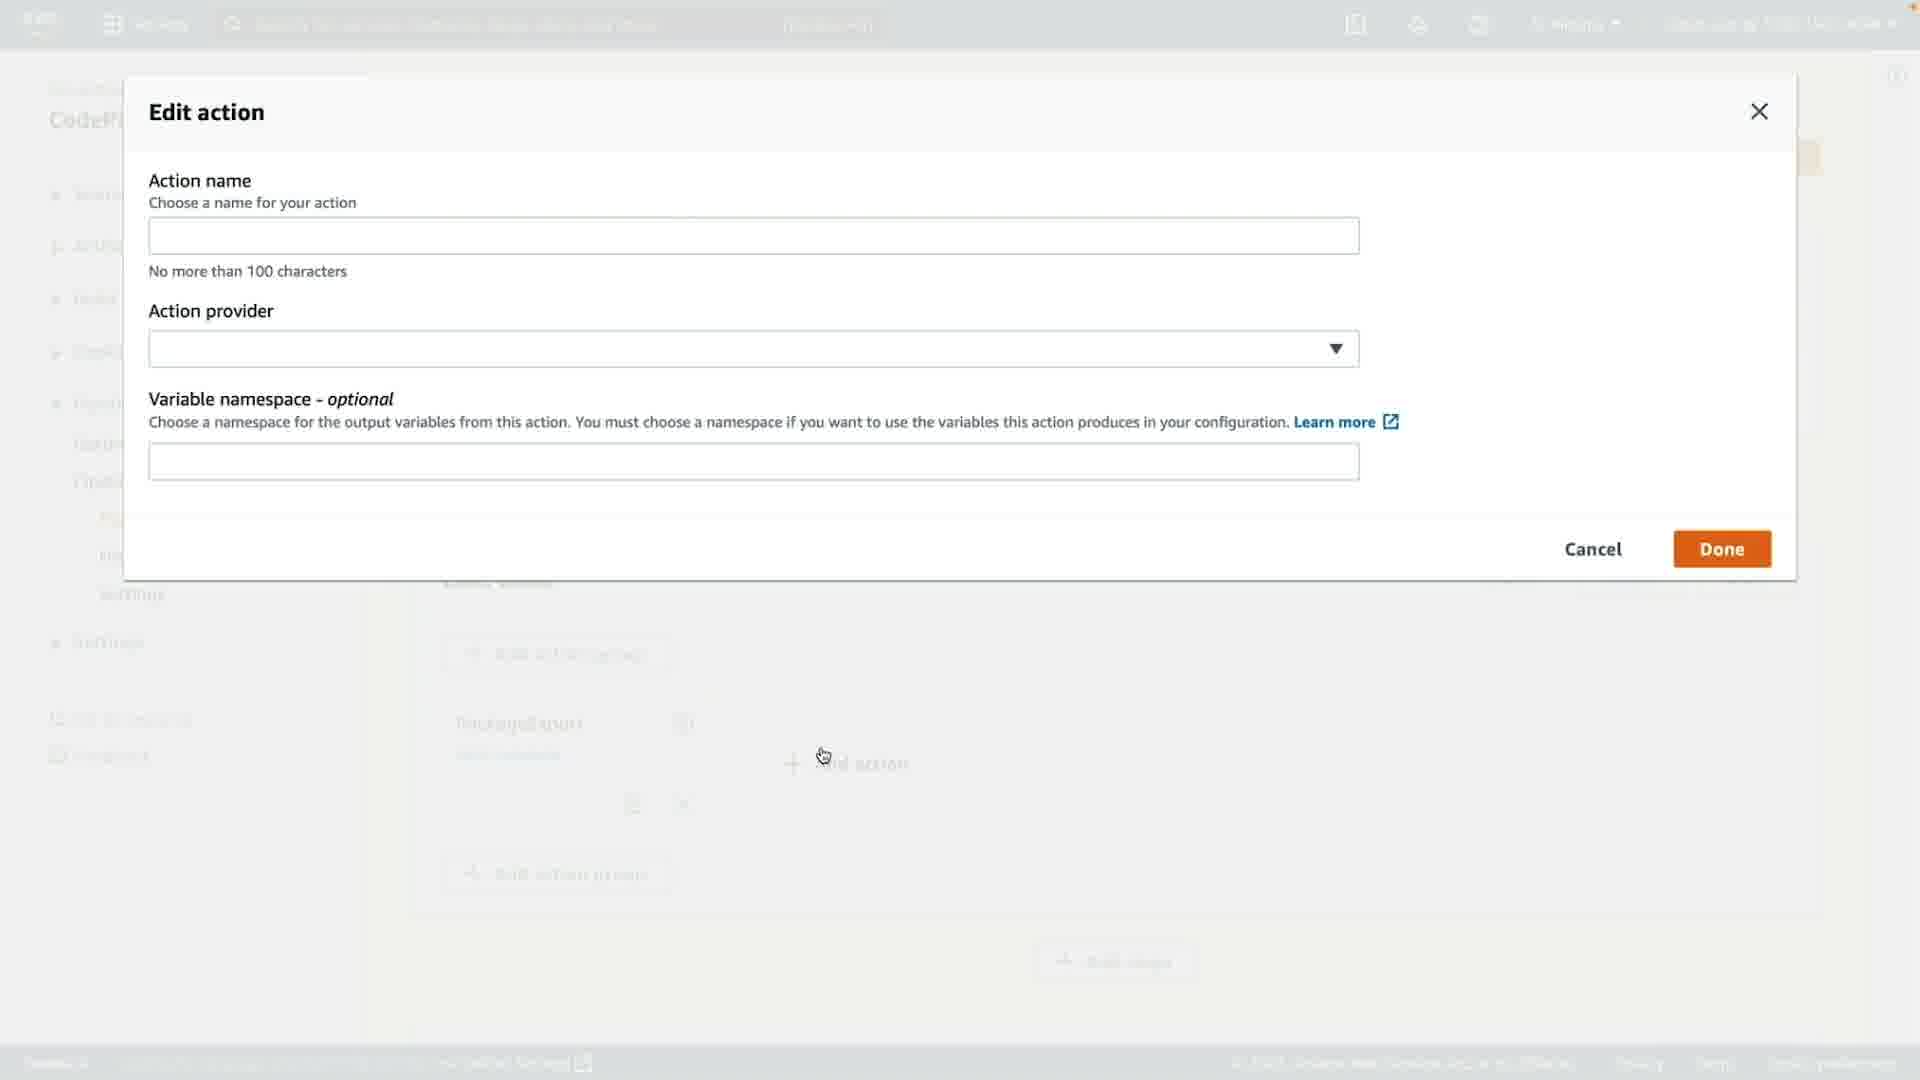Open the notifications bell icon

[1418, 25]
